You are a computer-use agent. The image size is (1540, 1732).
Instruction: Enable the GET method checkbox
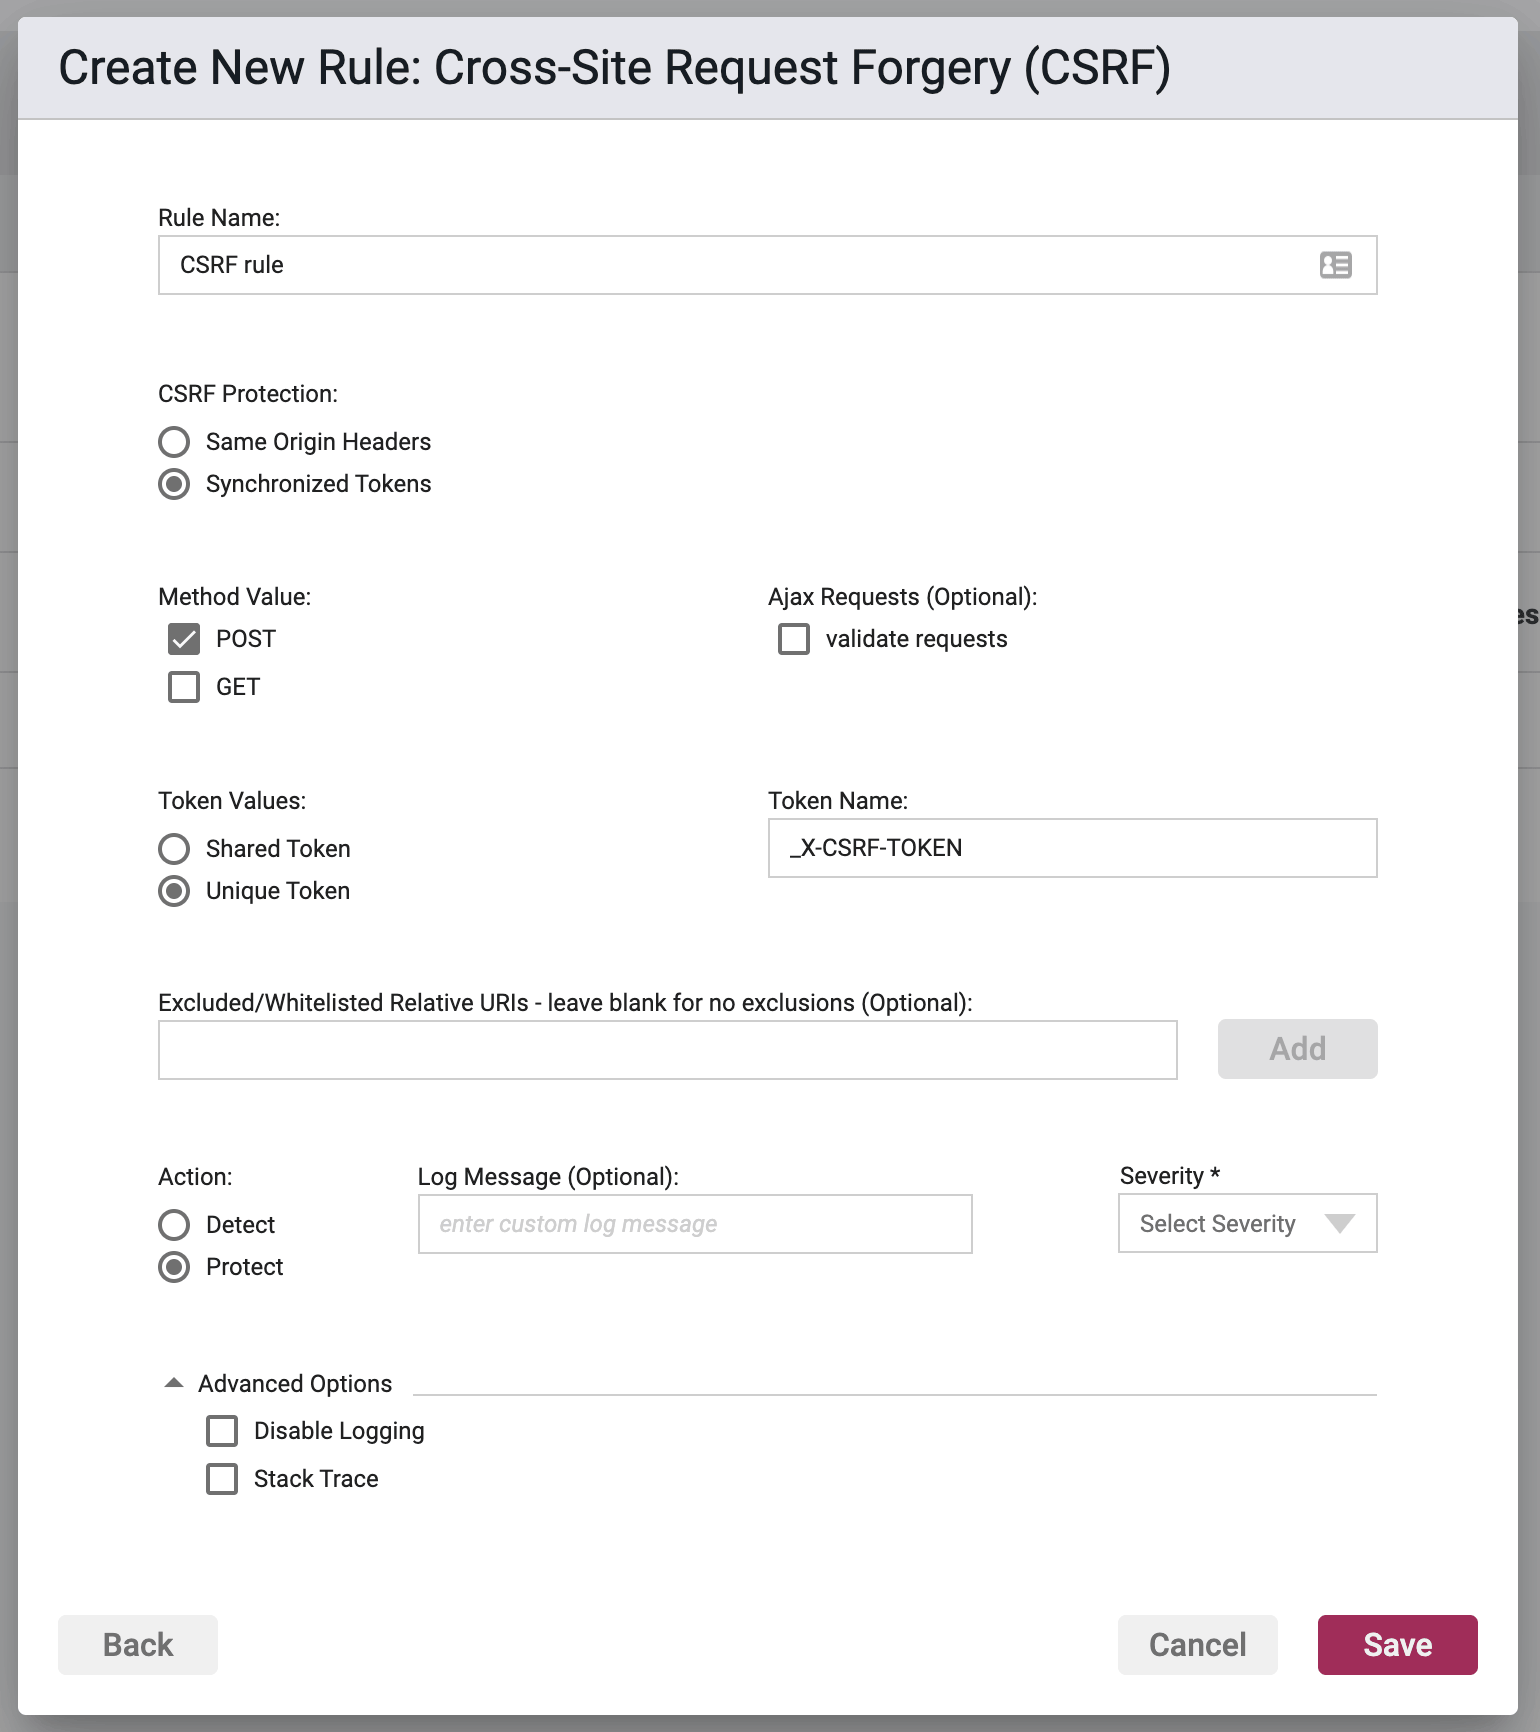184,687
